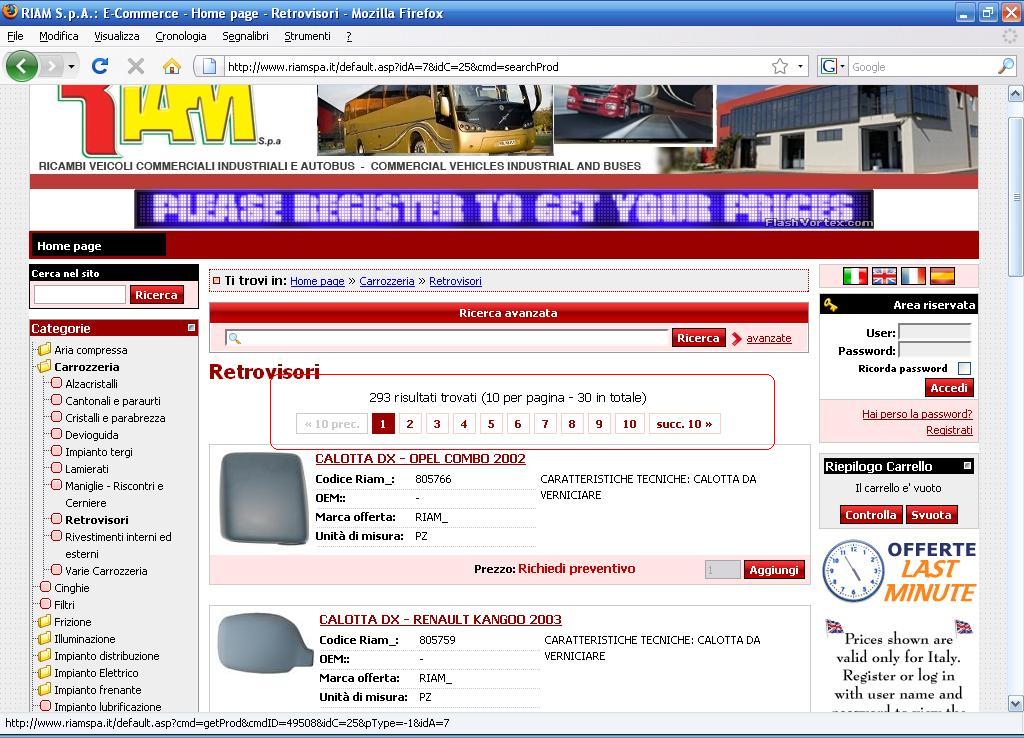Click the Ricerca avanzata search text field

447,338
